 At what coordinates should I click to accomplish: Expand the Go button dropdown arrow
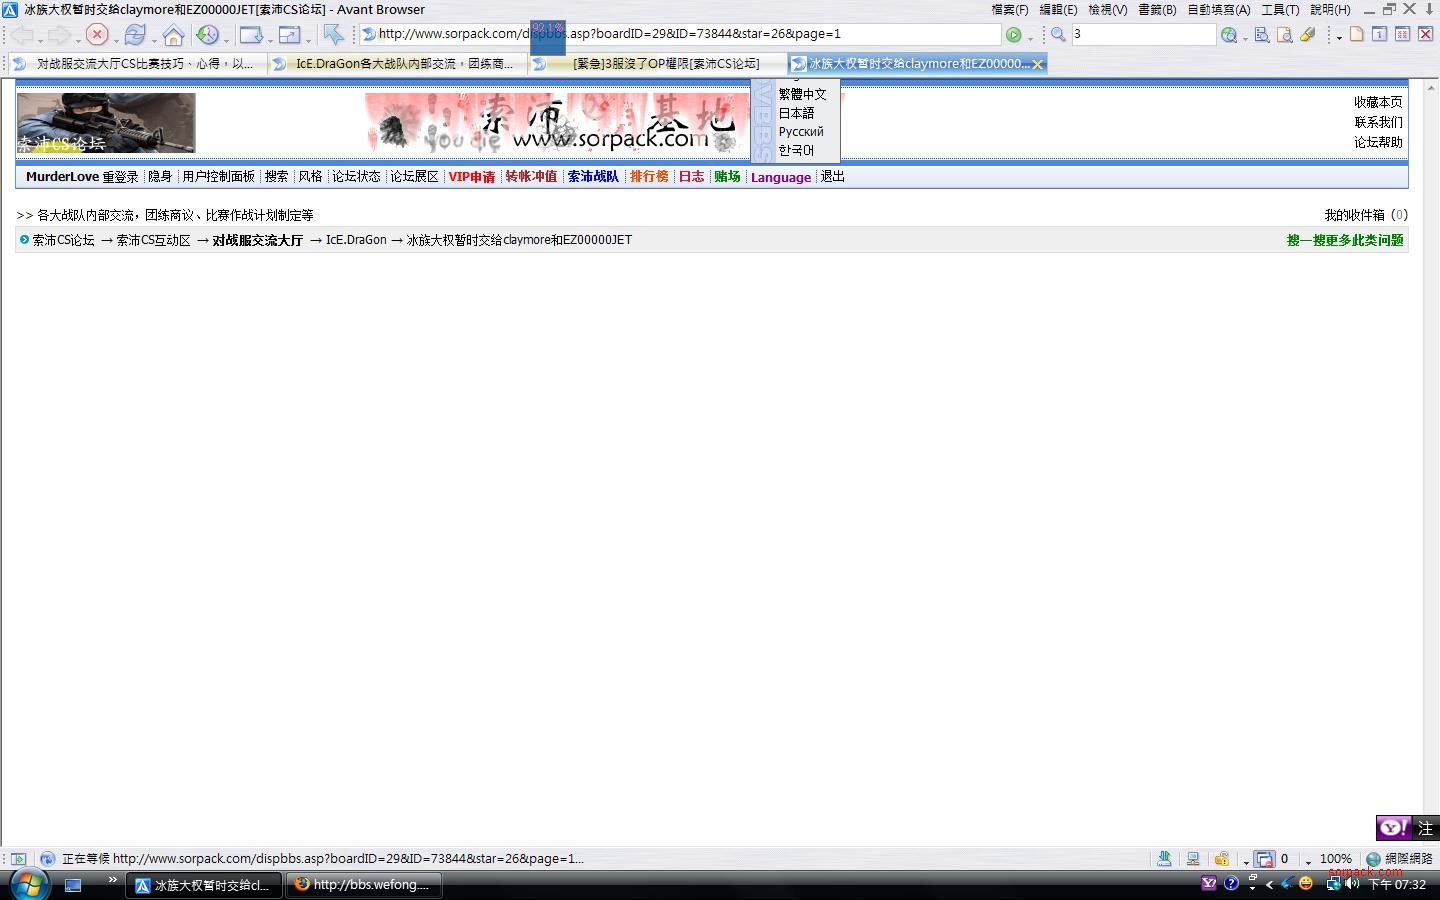click(x=1030, y=37)
